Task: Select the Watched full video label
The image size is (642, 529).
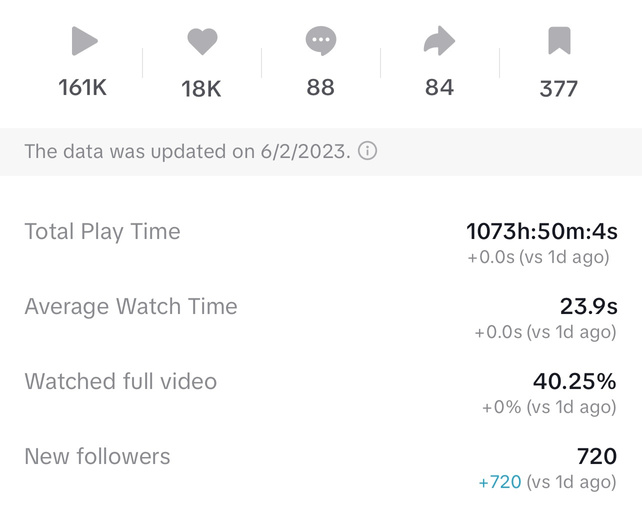Action: (120, 382)
